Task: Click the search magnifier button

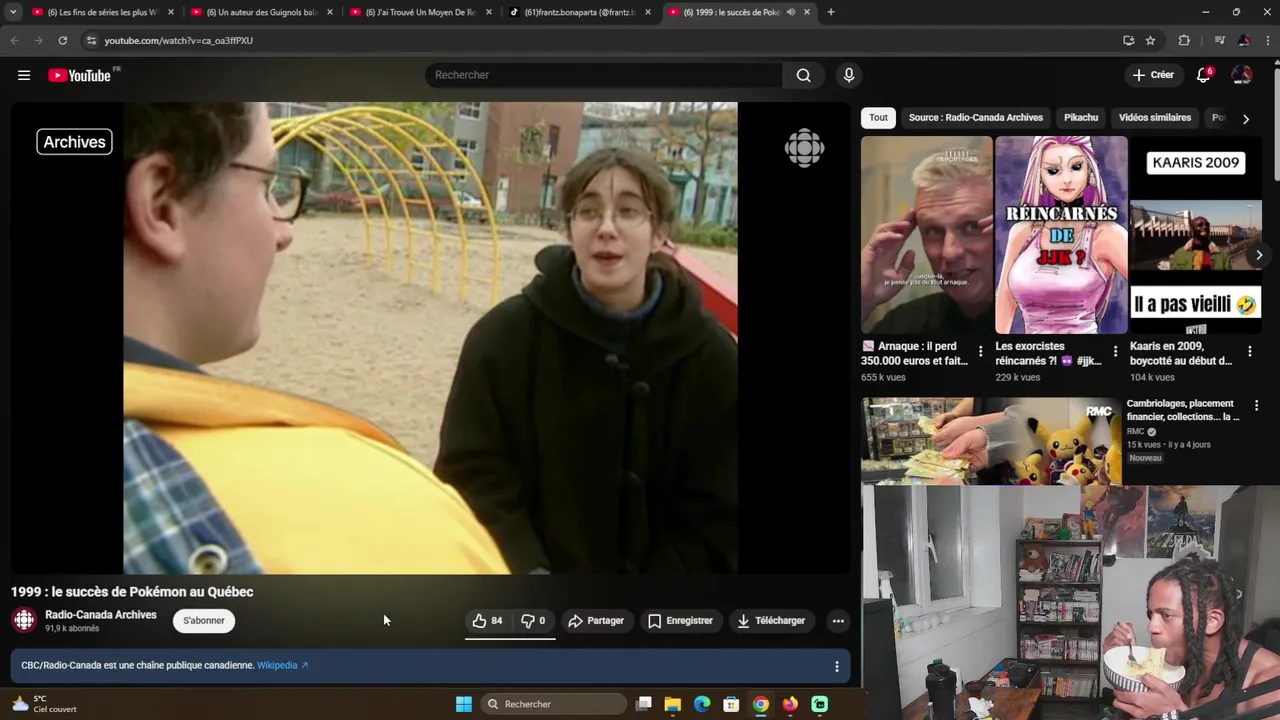Action: click(803, 75)
